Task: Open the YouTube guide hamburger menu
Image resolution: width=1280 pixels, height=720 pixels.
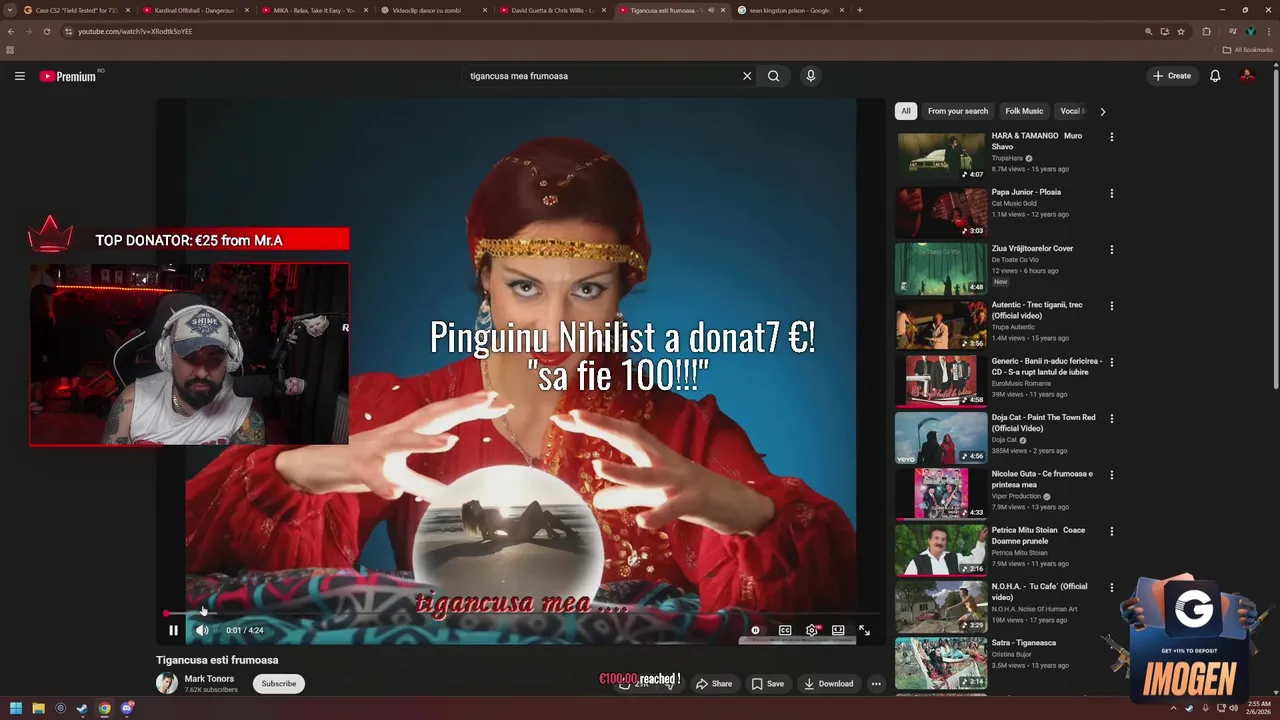Action: [x=19, y=76]
